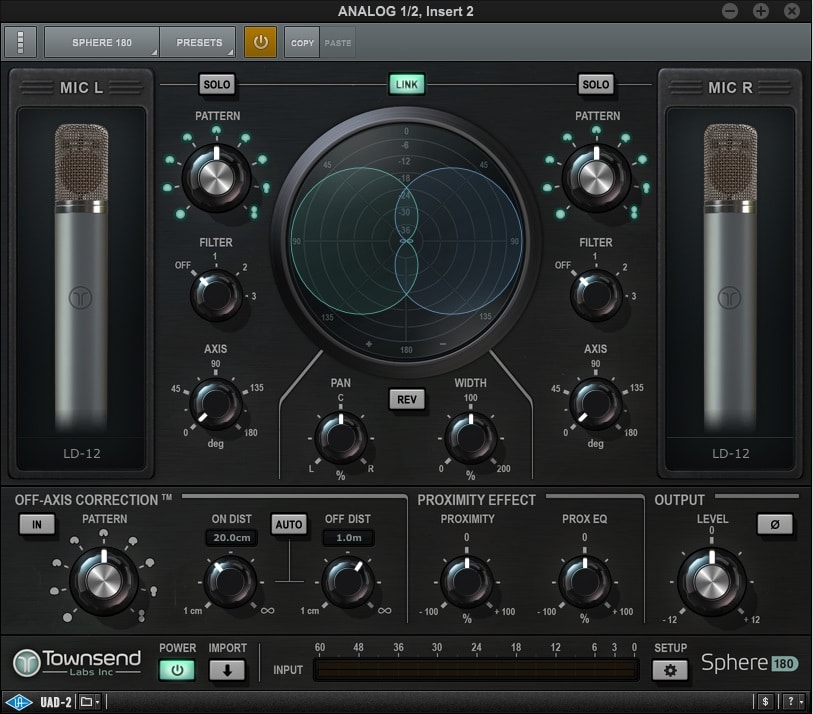This screenshot has width=813, height=714.
Task: Click the MIC R microphone image
Action: pos(730,277)
